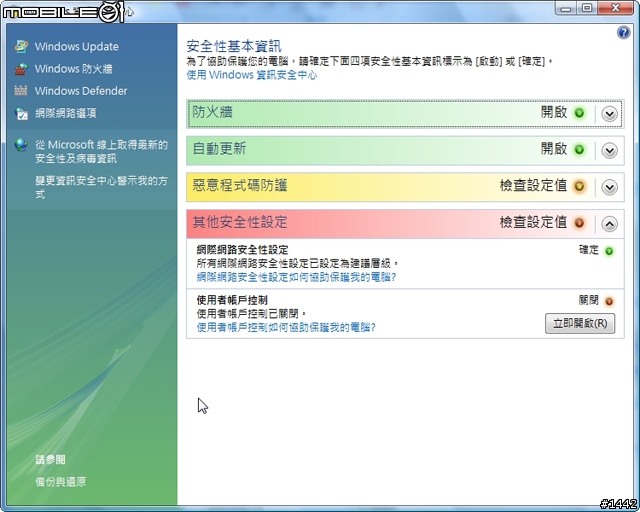Click the 立即開啟(R) button

[x=580, y=323]
